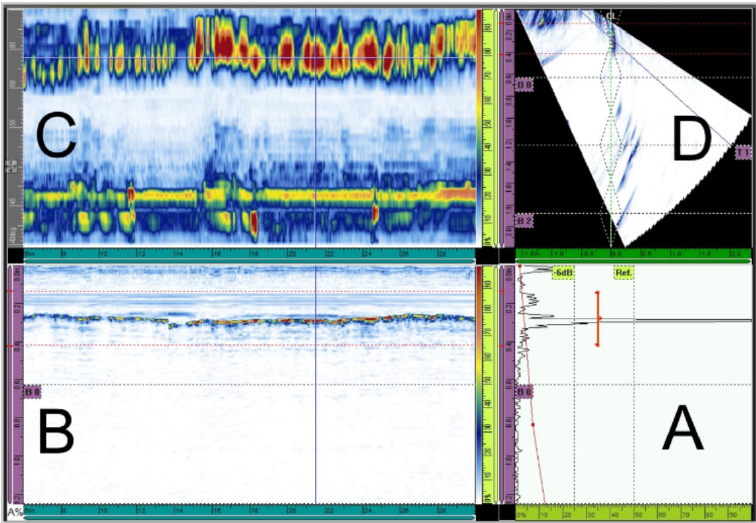Screen dimensions: 756x523
Task: Select the B 0 label in the sectorial scan
Action: click(526, 86)
